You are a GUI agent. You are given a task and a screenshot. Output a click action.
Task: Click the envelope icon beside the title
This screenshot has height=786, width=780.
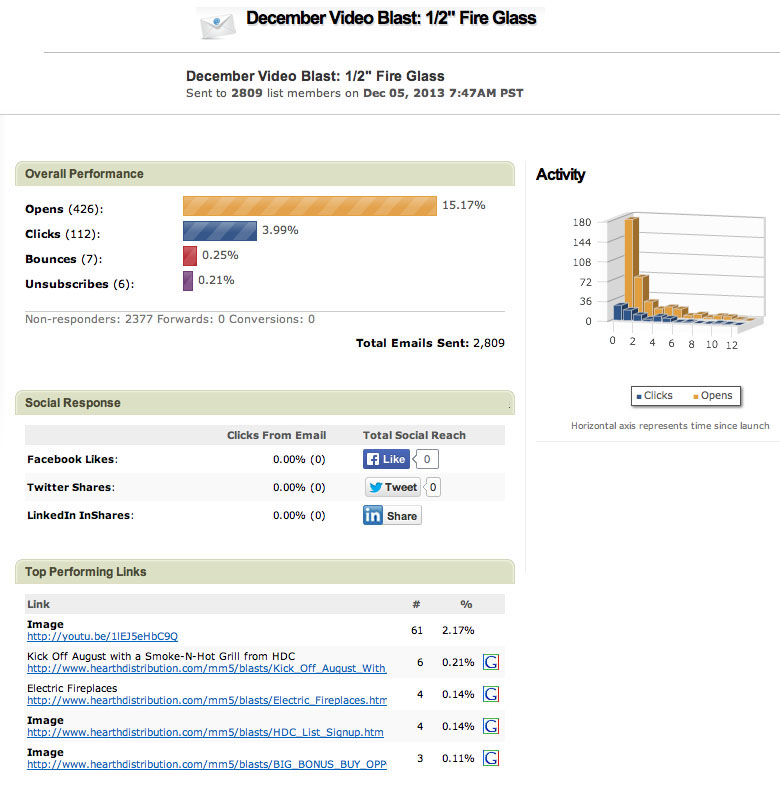point(216,25)
